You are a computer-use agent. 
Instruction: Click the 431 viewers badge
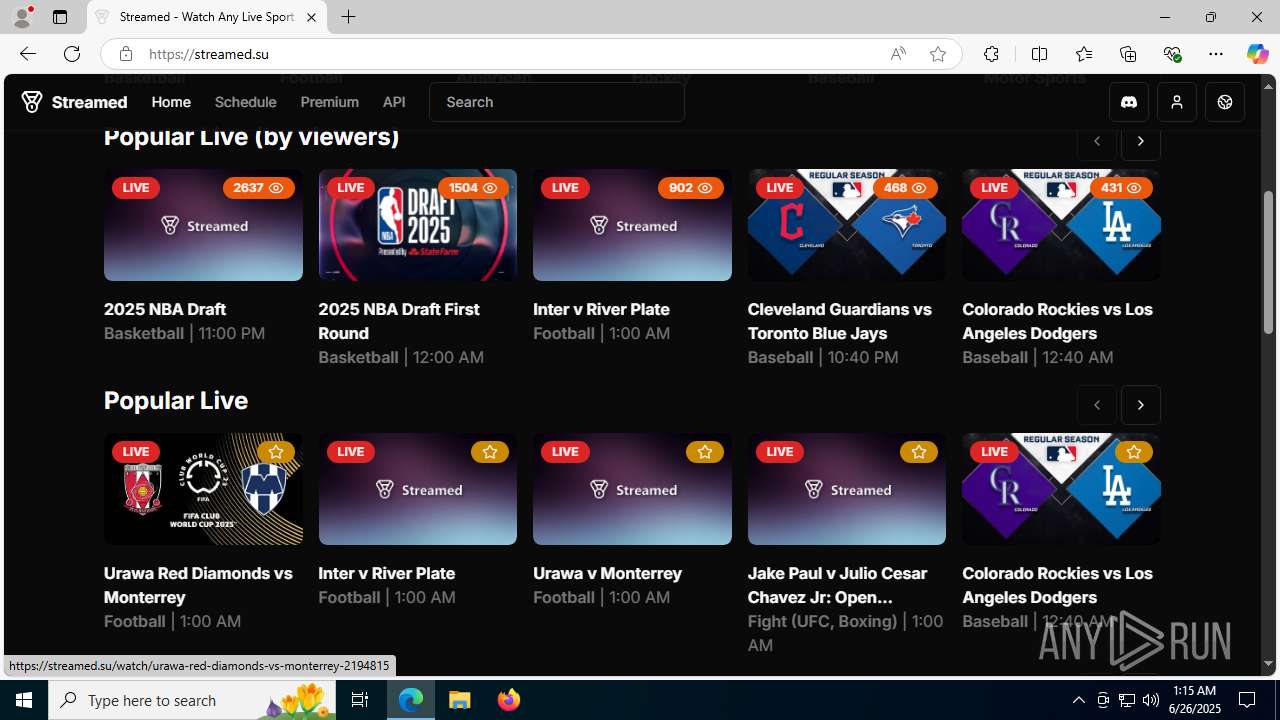pyautogui.click(x=1121, y=188)
